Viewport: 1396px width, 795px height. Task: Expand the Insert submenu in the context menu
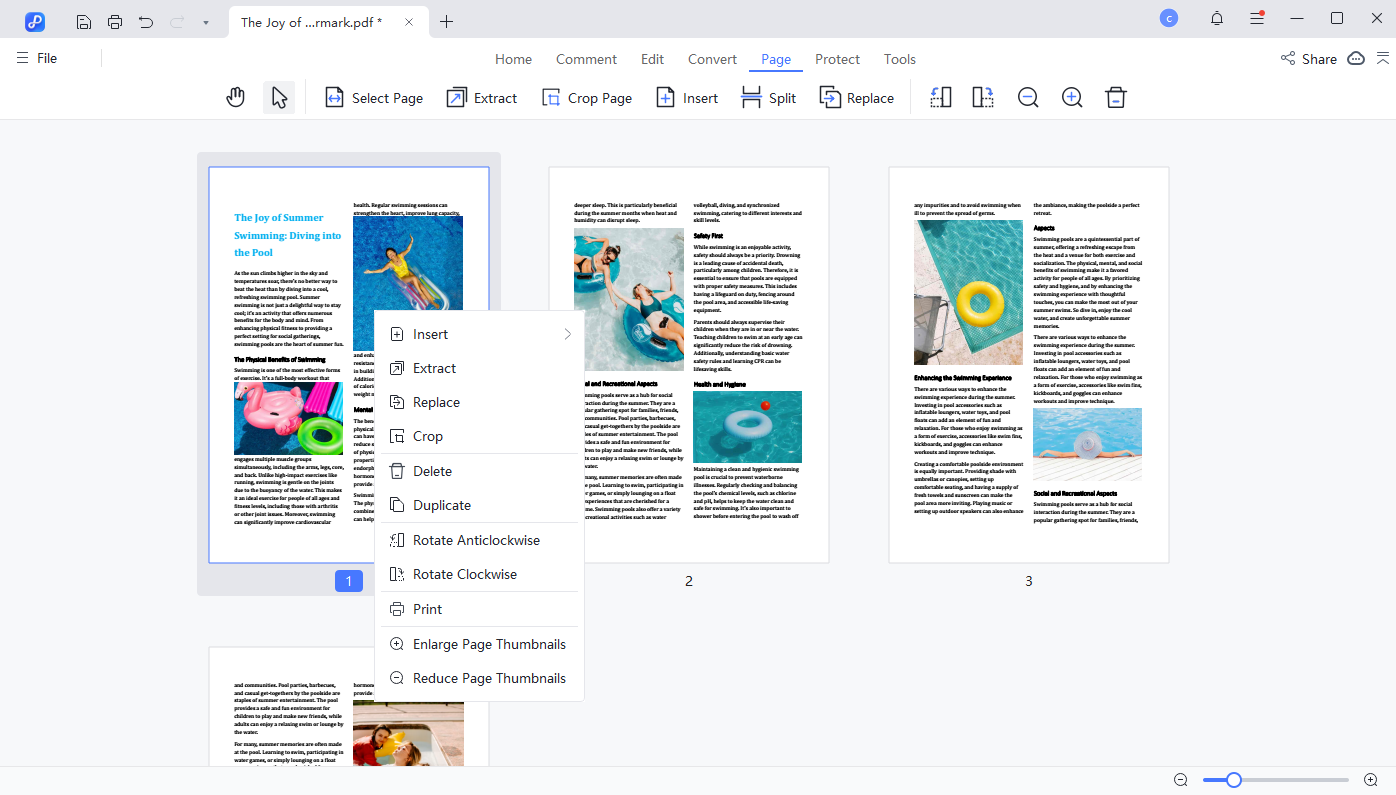(x=428, y=334)
